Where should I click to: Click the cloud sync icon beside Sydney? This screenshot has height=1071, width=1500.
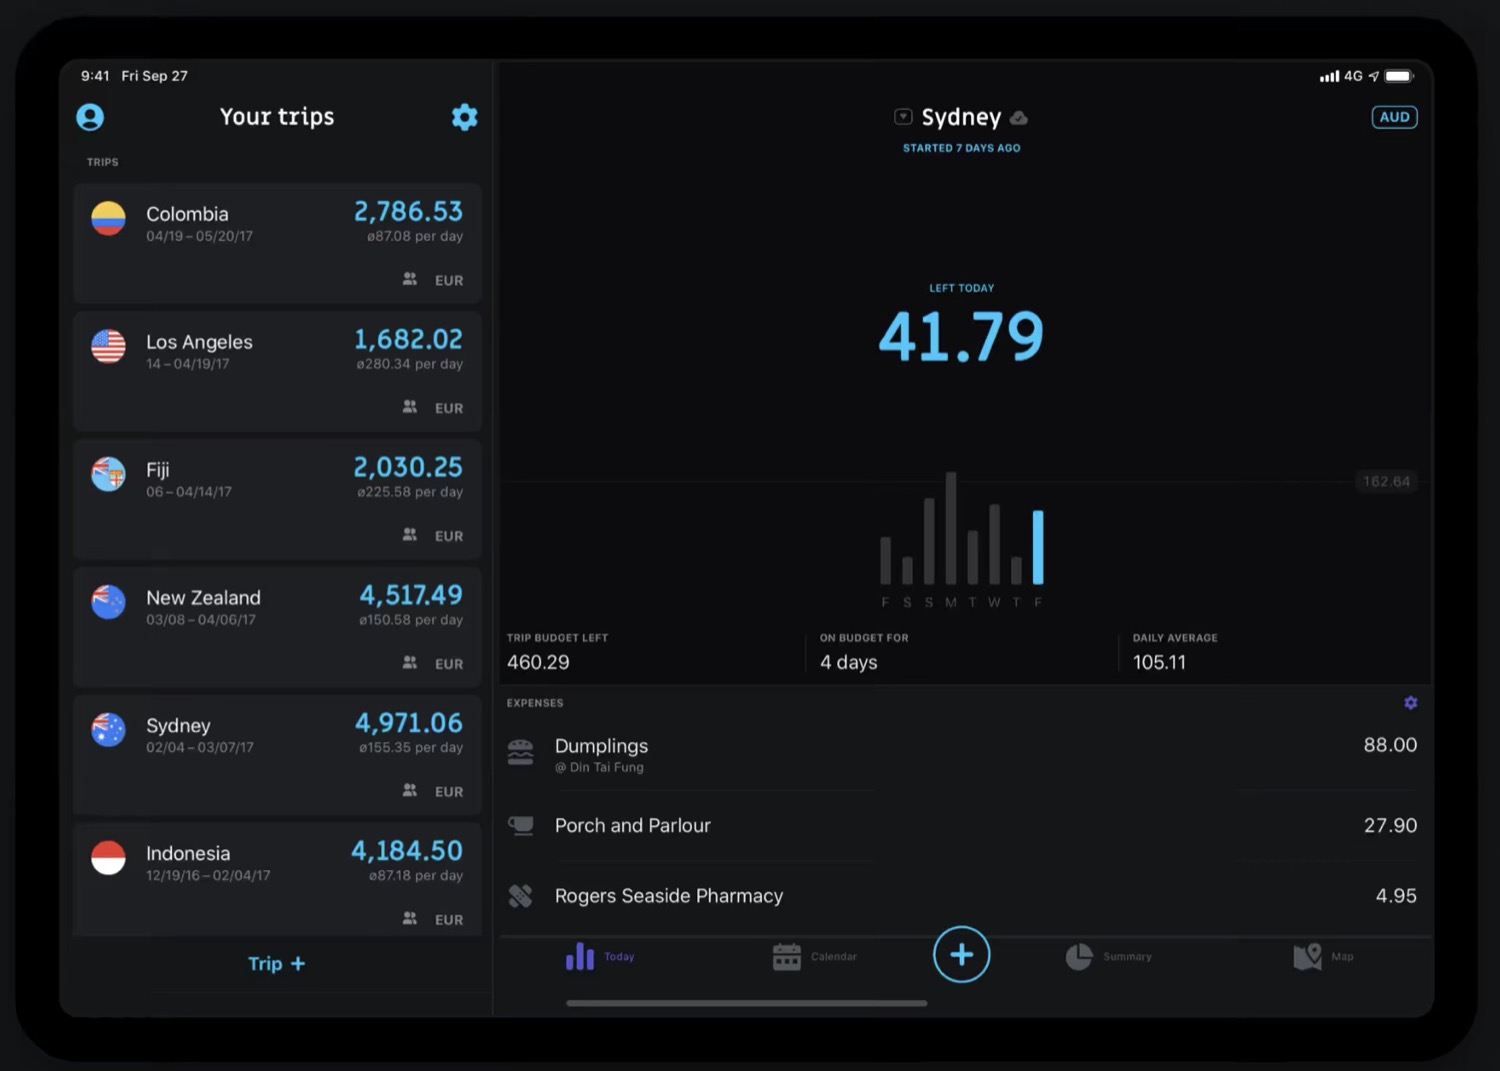pyautogui.click(x=1019, y=118)
